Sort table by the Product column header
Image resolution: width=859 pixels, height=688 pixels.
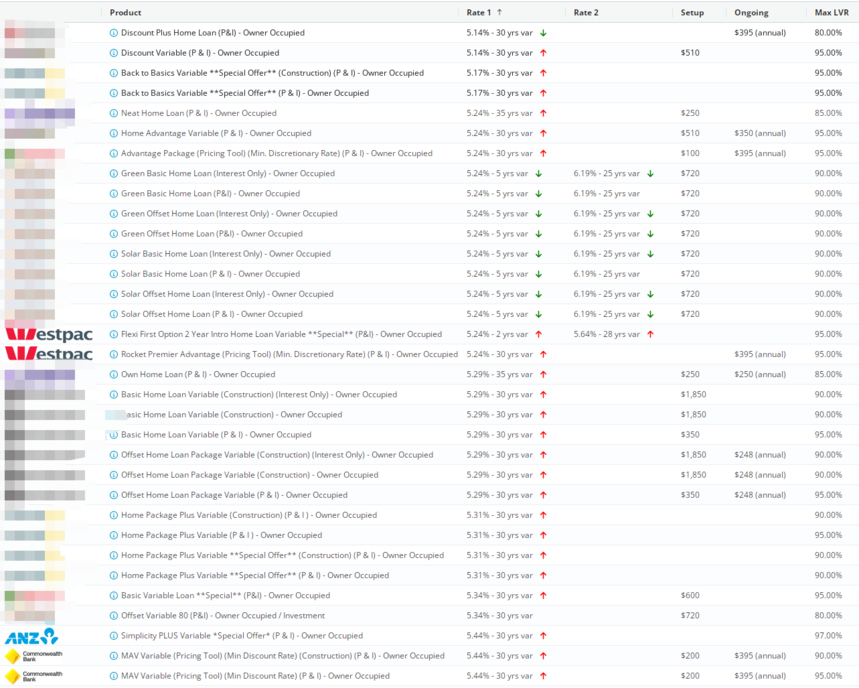[125, 13]
